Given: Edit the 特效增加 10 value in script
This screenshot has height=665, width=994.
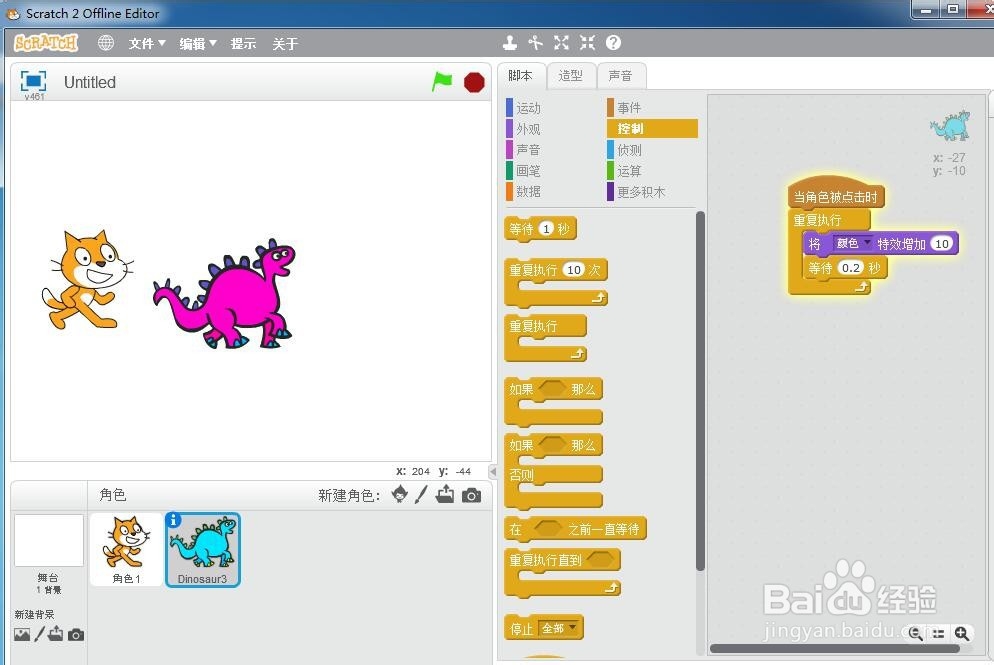Looking at the screenshot, I should click(942, 243).
